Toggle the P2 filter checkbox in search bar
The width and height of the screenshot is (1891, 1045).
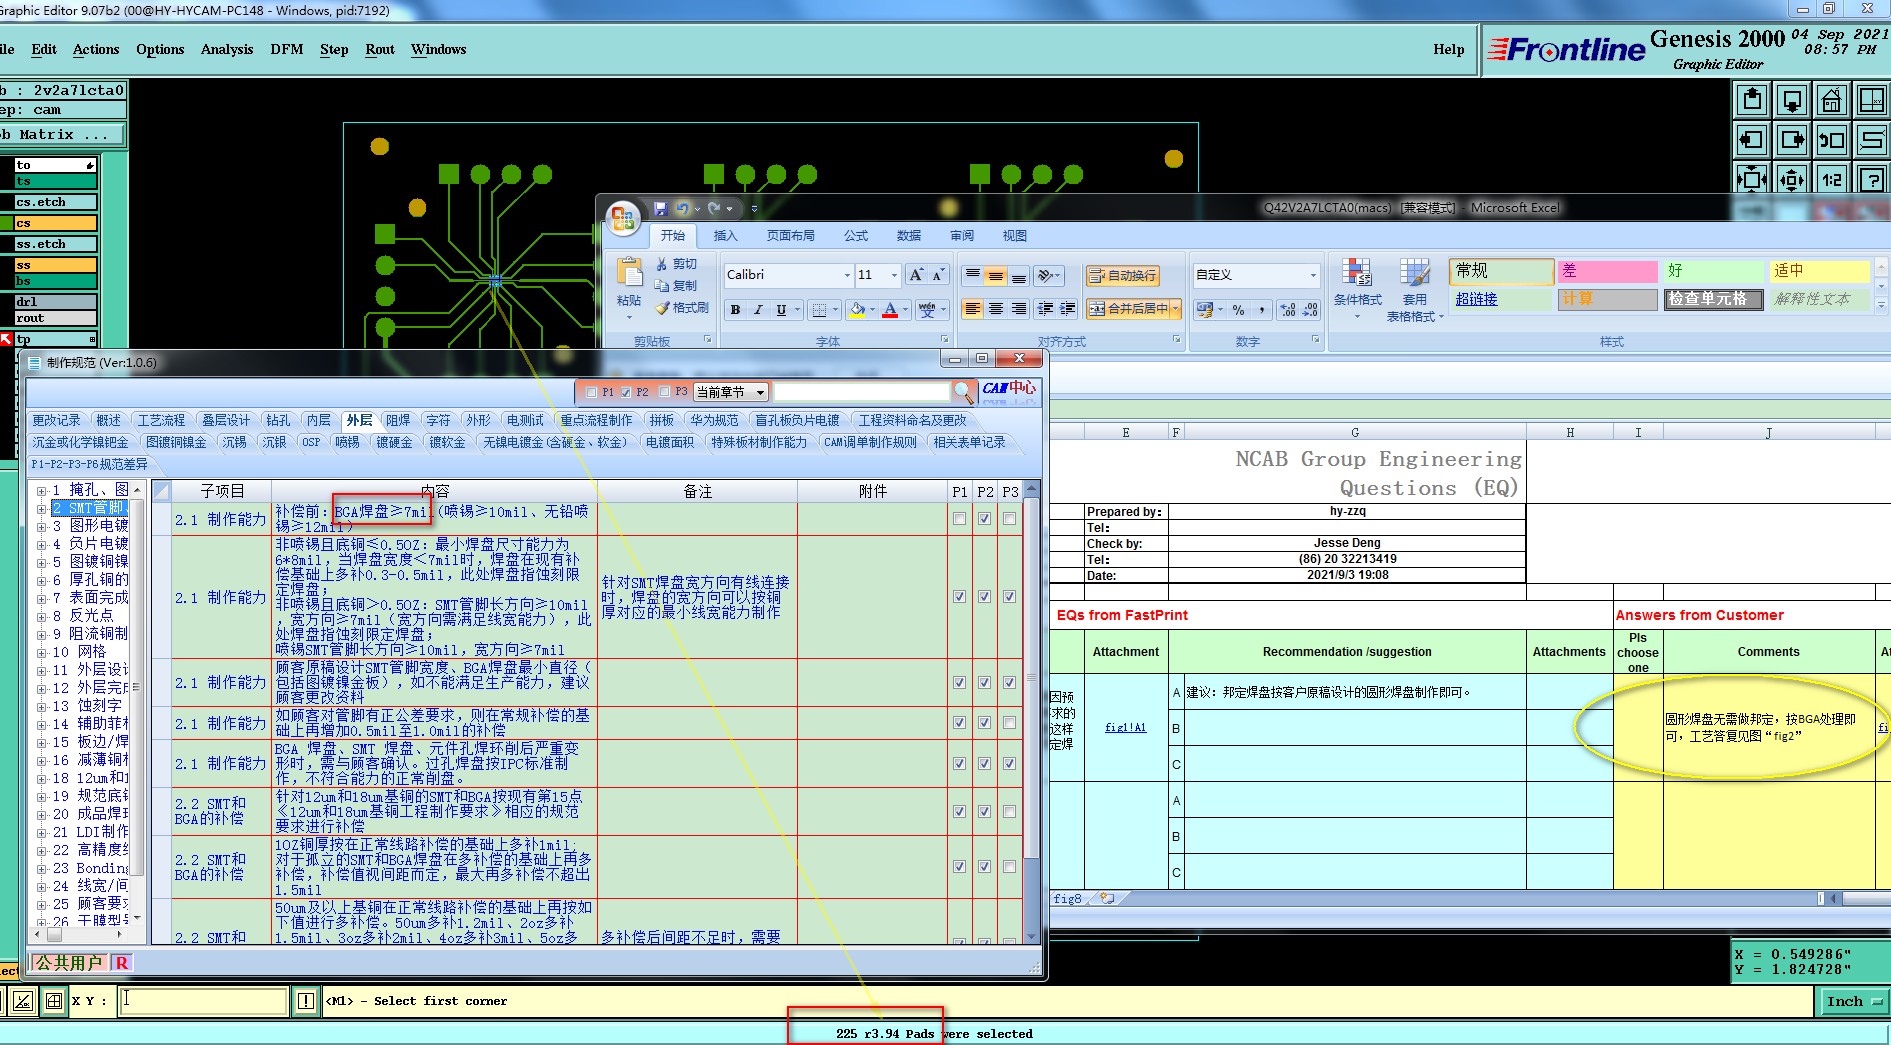pos(625,392)
